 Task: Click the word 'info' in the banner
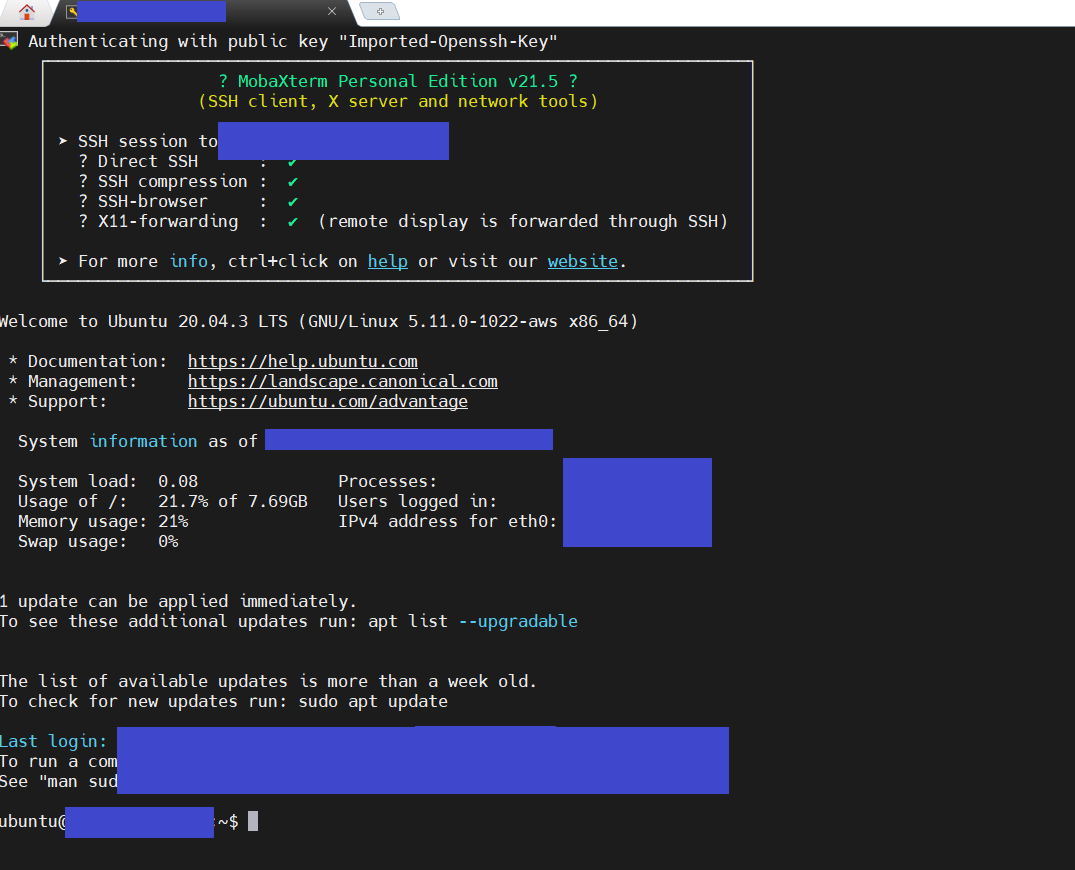click(x=189, y=261)
